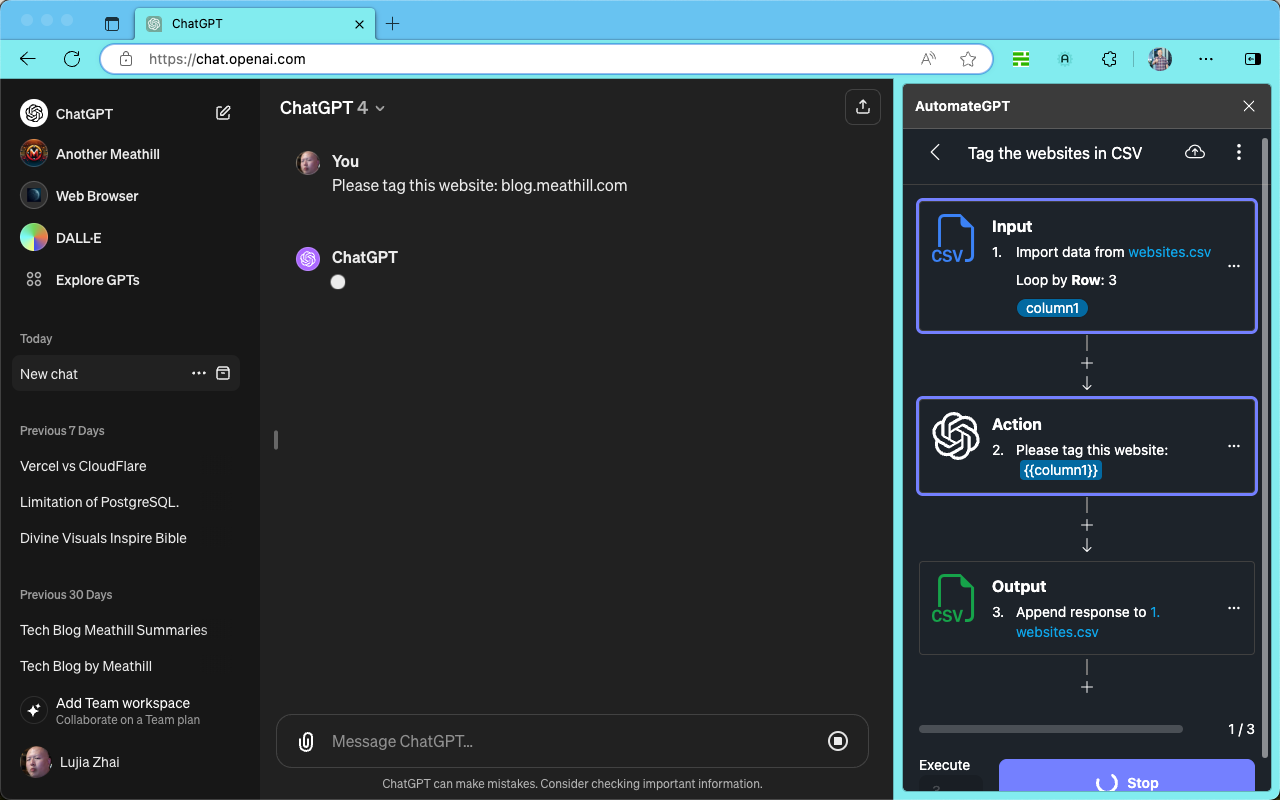Click the browser address bar
This screenshot has height=800, width=1280.
pos(546,59)
